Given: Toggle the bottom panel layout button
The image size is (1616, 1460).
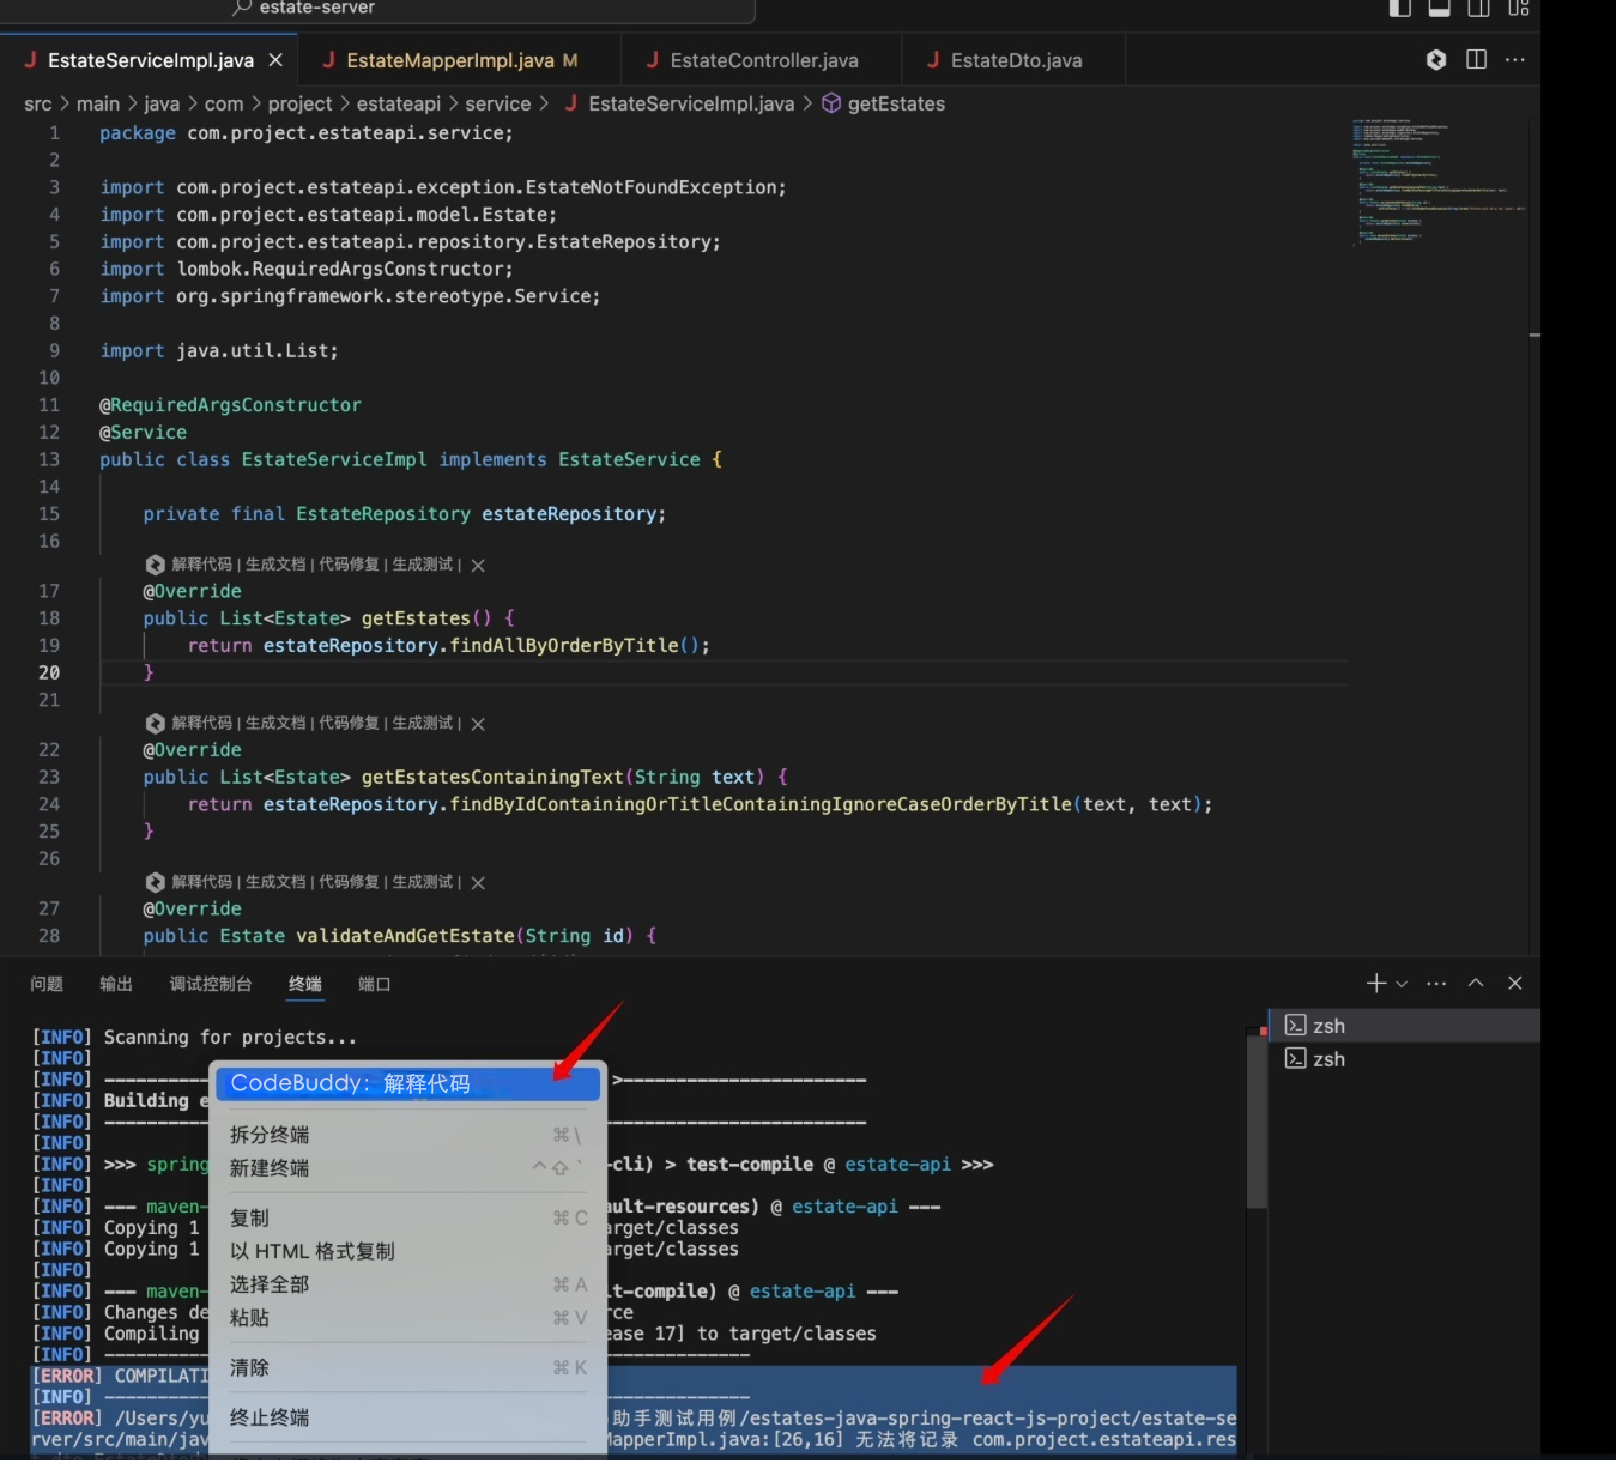Looking at the screenshot, I should pos(1439,8).
